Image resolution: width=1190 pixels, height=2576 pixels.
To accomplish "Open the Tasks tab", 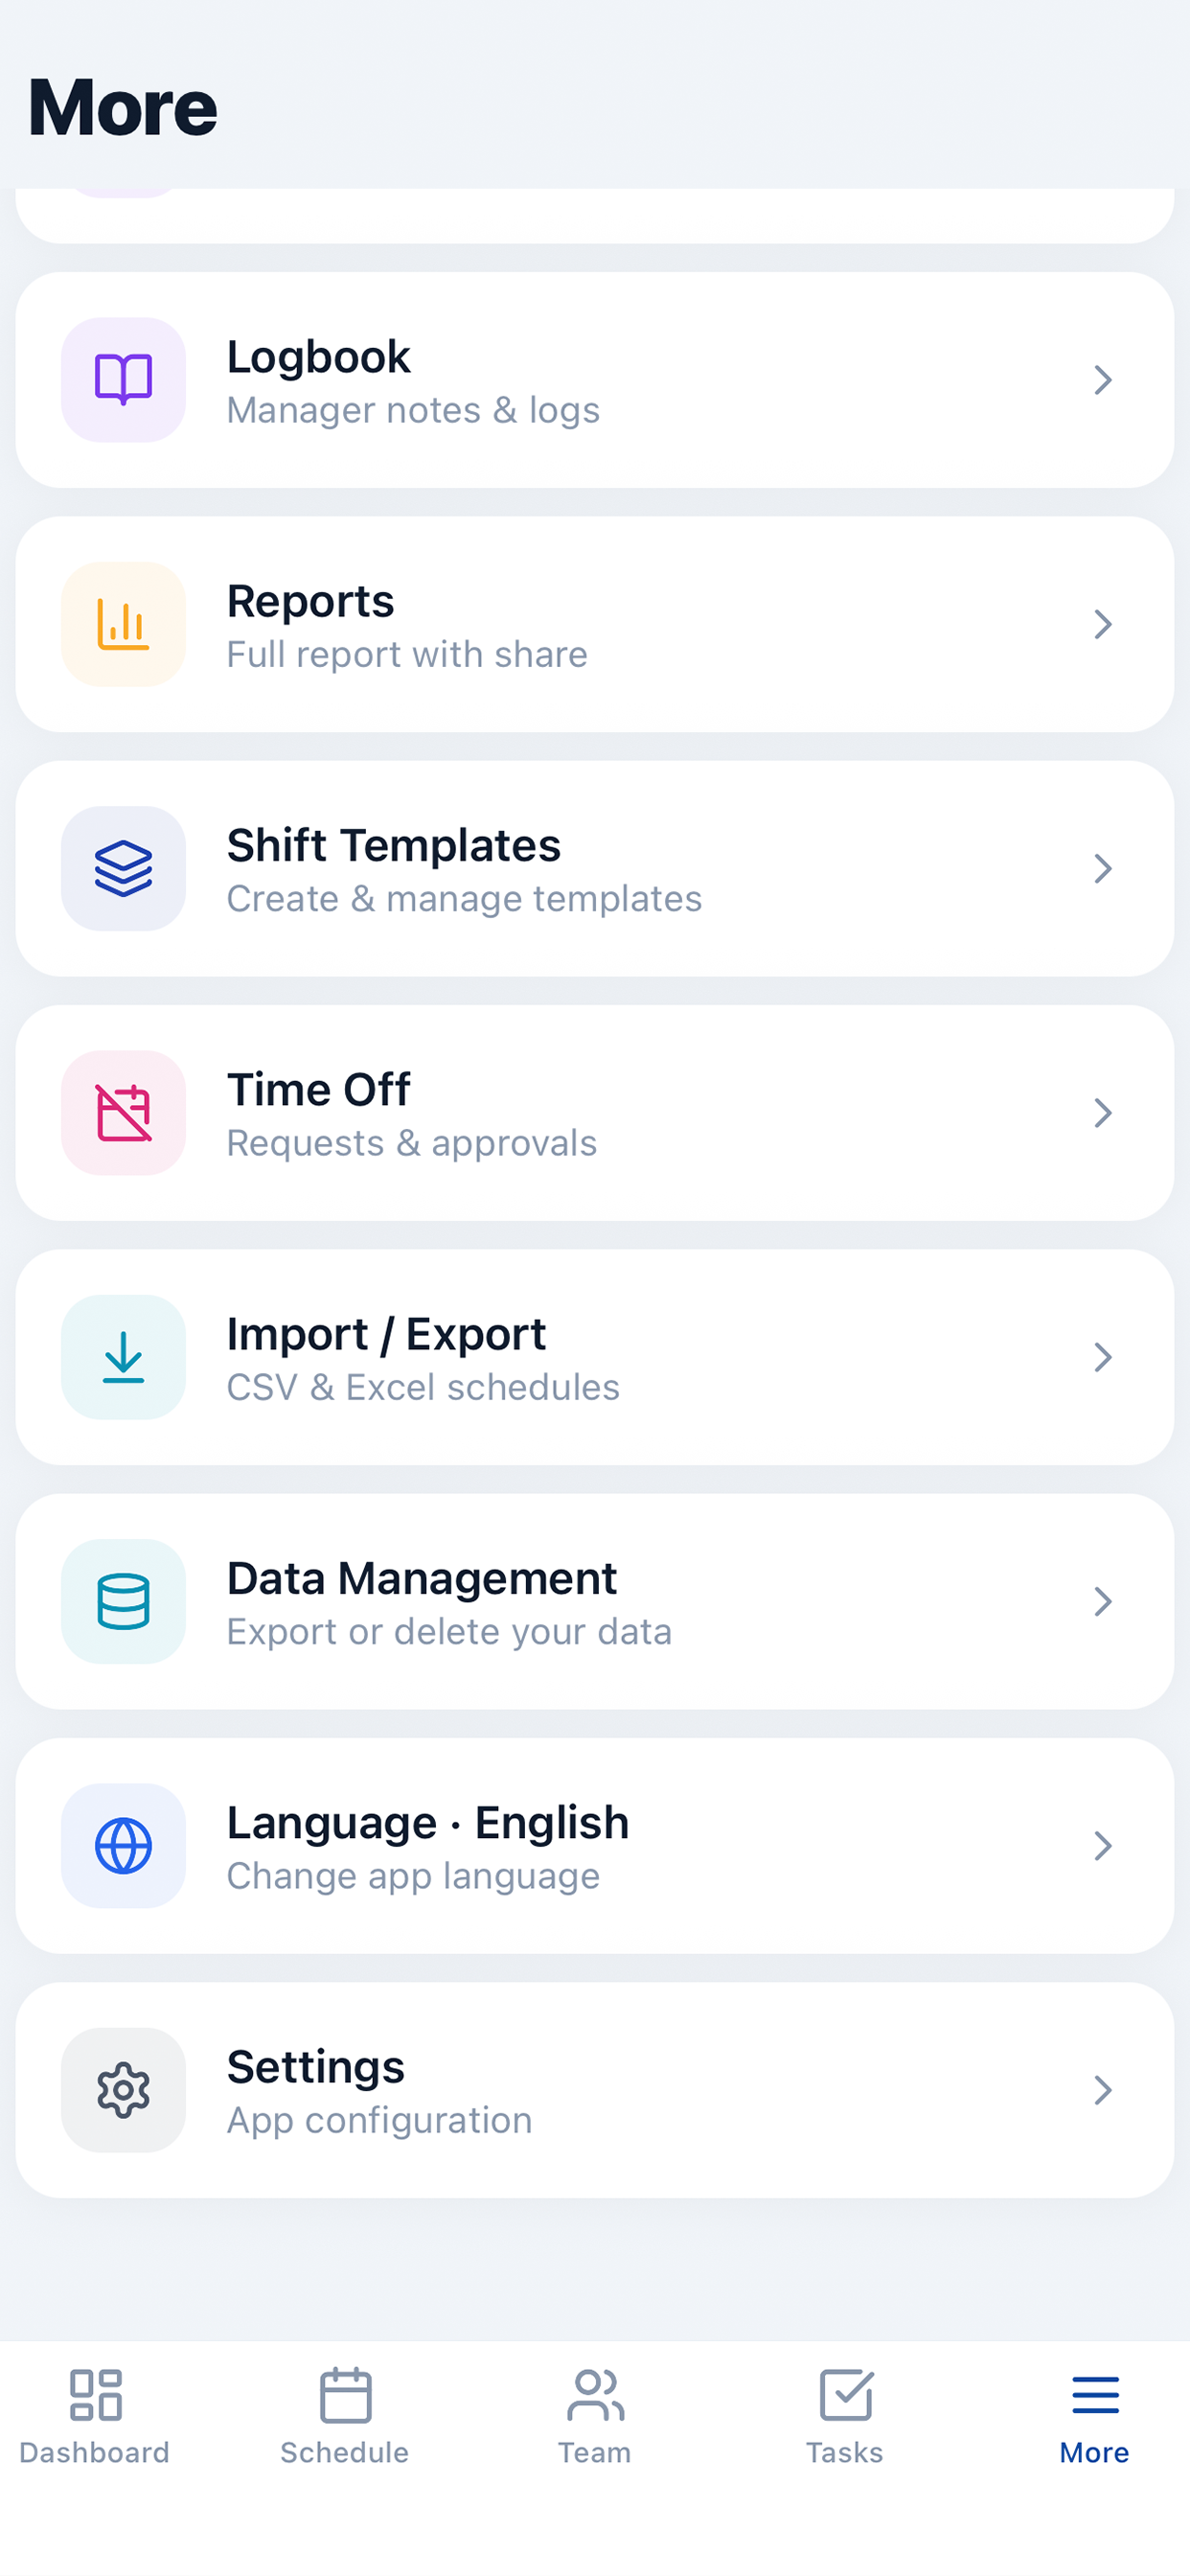I will point(845,2416).
